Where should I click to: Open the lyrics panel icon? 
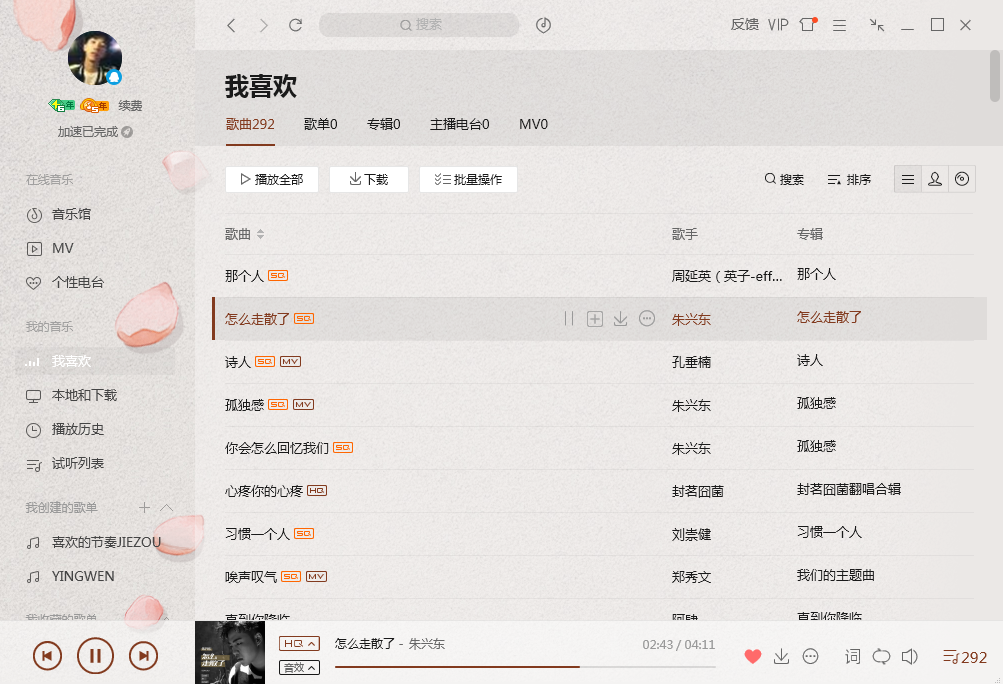click(x=852, y=656)
